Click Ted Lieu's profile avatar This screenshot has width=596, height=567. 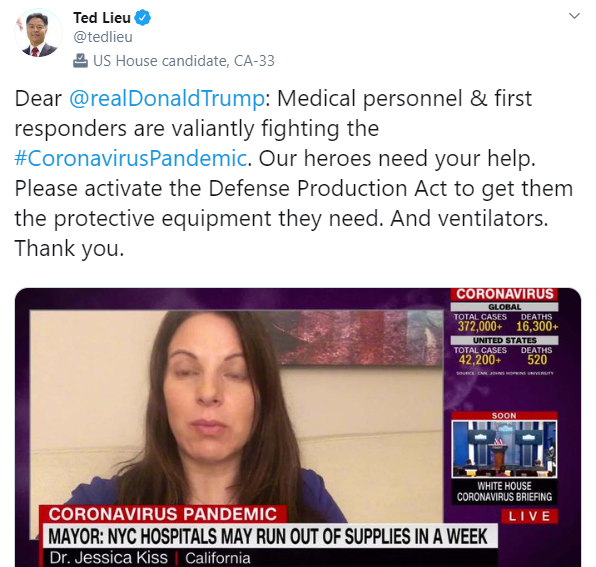(38, 33)
